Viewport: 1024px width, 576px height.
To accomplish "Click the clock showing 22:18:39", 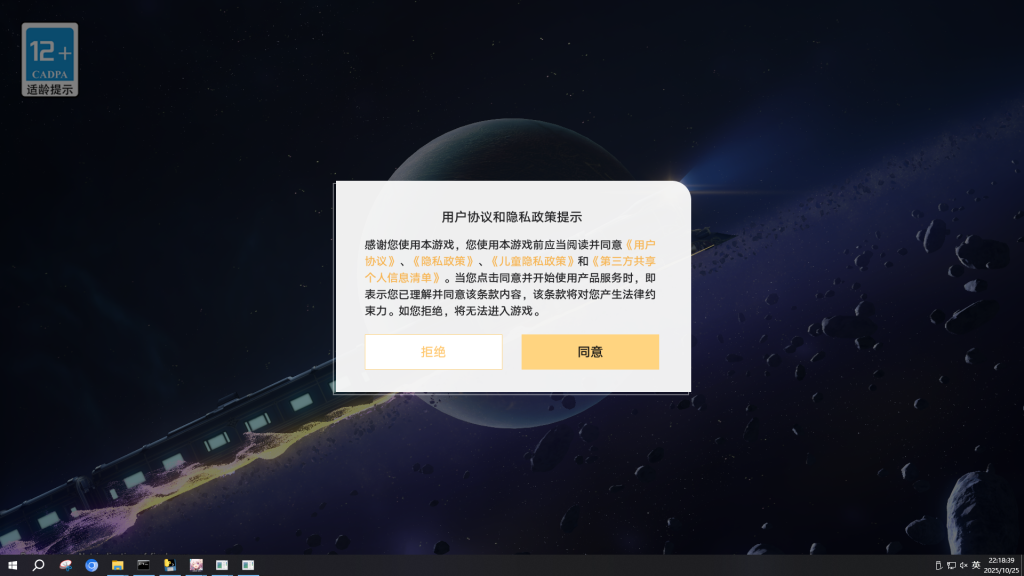I will click(1000, 559).
